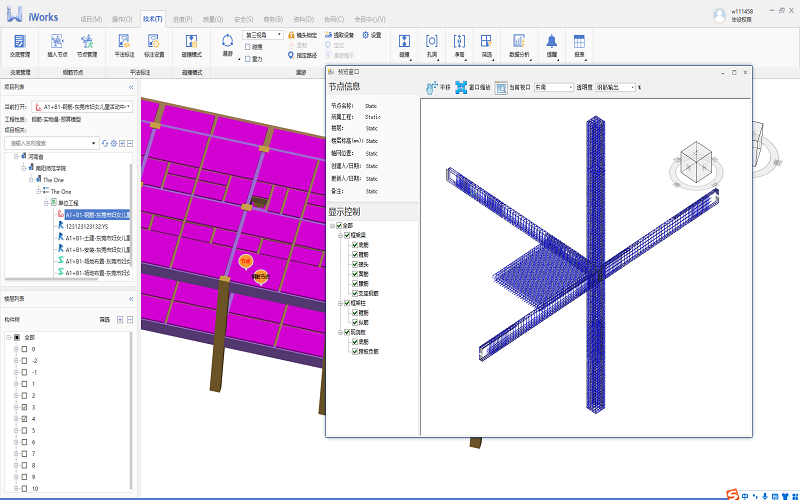Click the project list vertical scrollbar
Screen dimensions: 800x500
131,214
